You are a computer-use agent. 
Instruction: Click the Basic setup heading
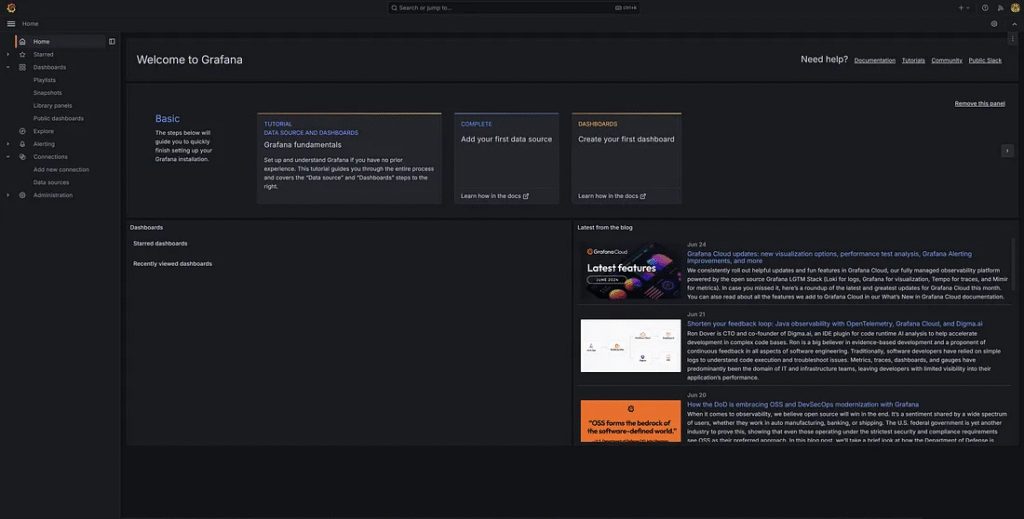click(167, 118)
